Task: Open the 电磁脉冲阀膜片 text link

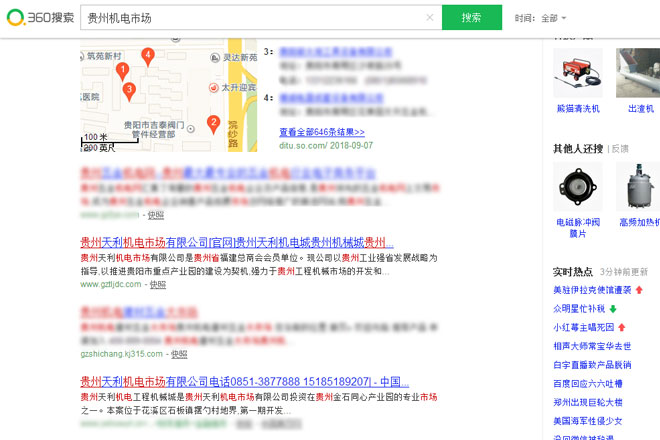Action: [578, 228]
